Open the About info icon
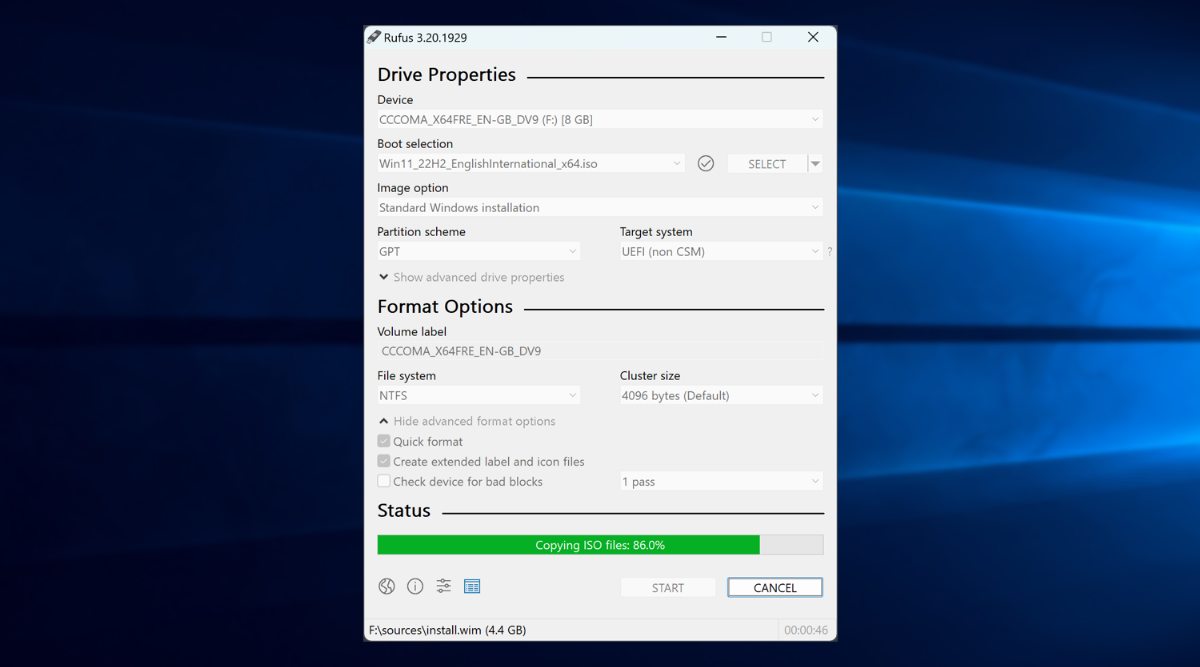The image size is (1200, 667). 415,586
